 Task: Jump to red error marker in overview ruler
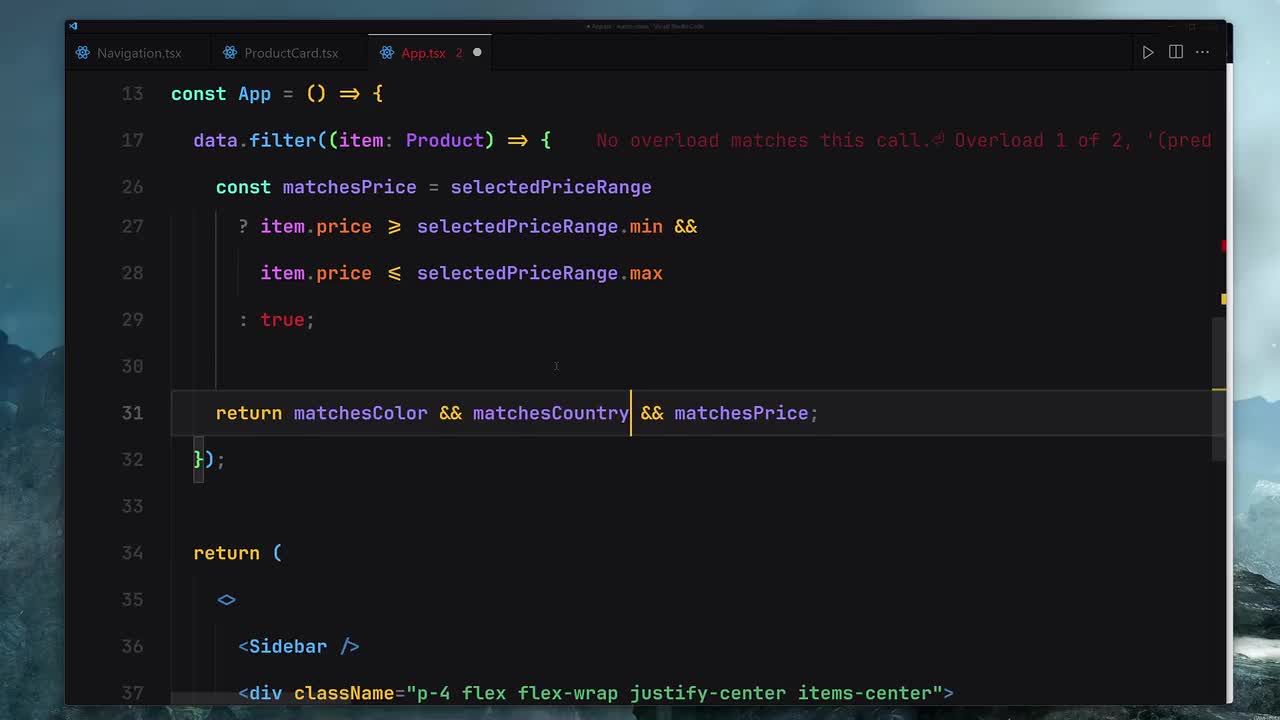[1223, 246]
